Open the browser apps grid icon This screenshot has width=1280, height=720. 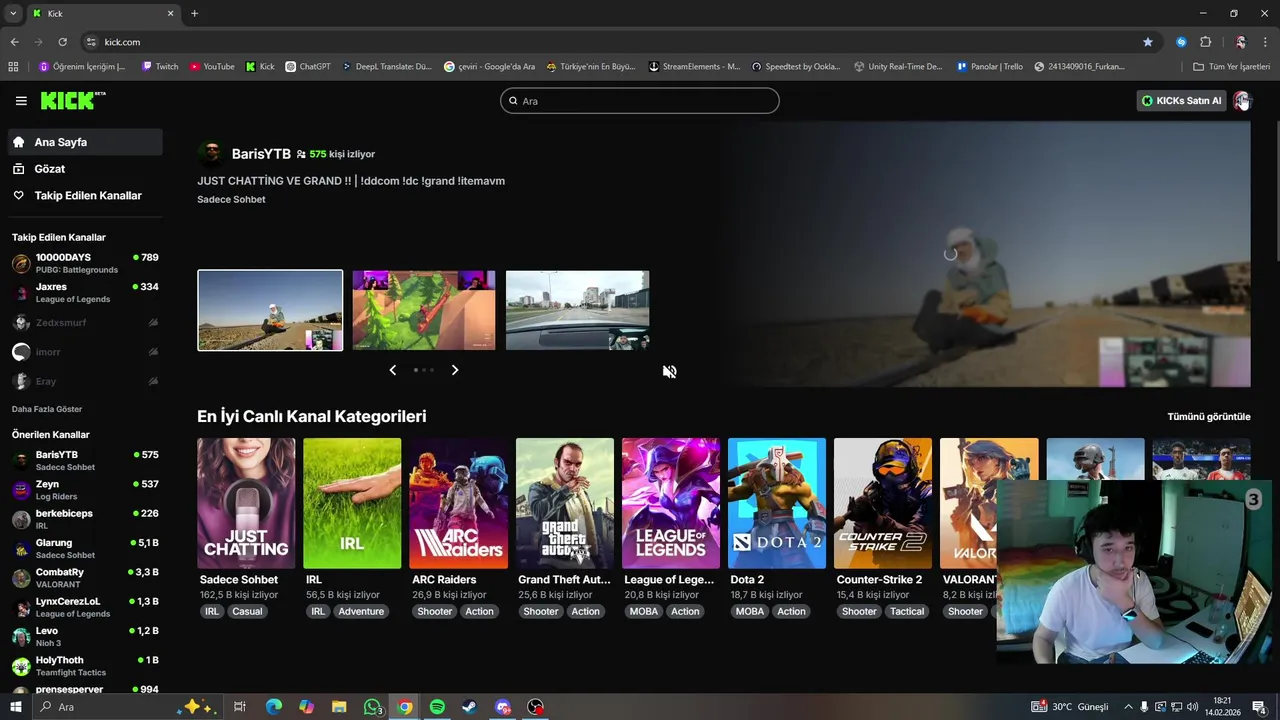[x=13, y=67]
